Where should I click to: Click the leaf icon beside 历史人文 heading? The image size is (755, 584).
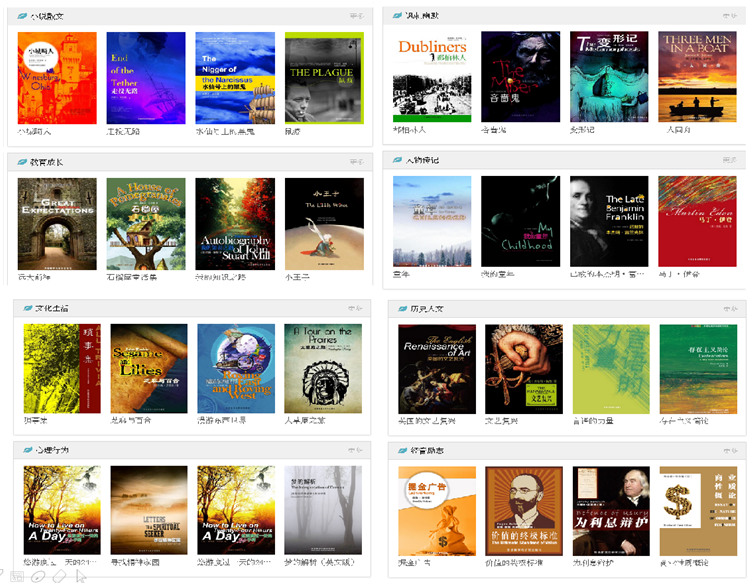coord(403,308)
